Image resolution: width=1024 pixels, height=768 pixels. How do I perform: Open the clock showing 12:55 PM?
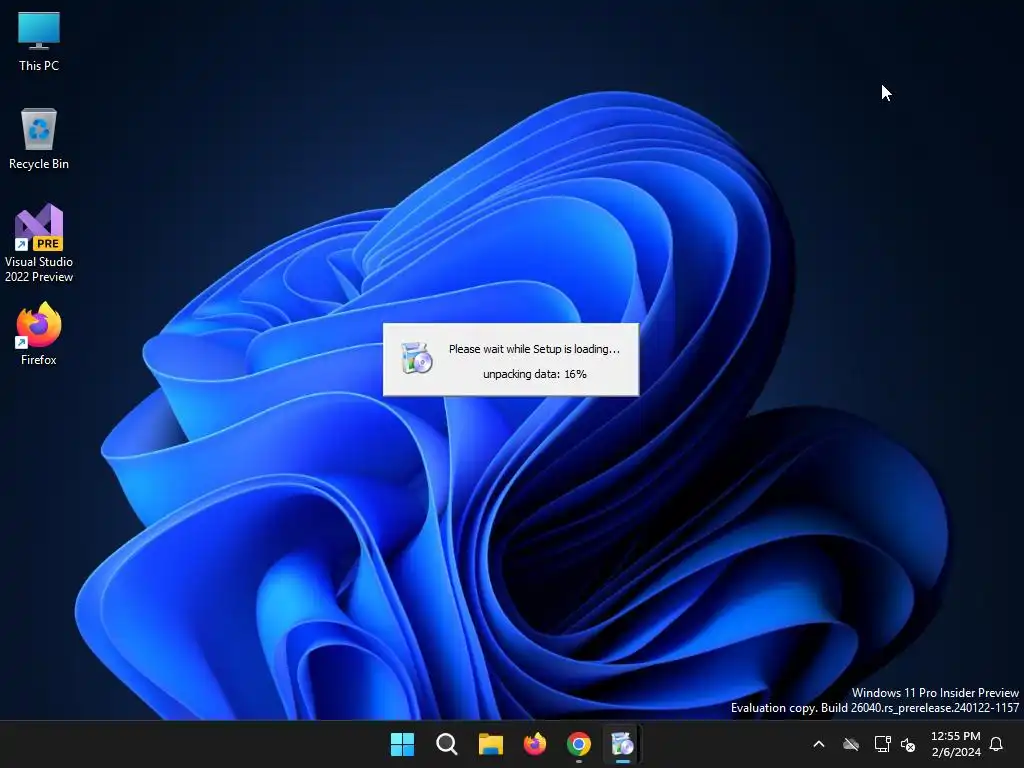955,744
